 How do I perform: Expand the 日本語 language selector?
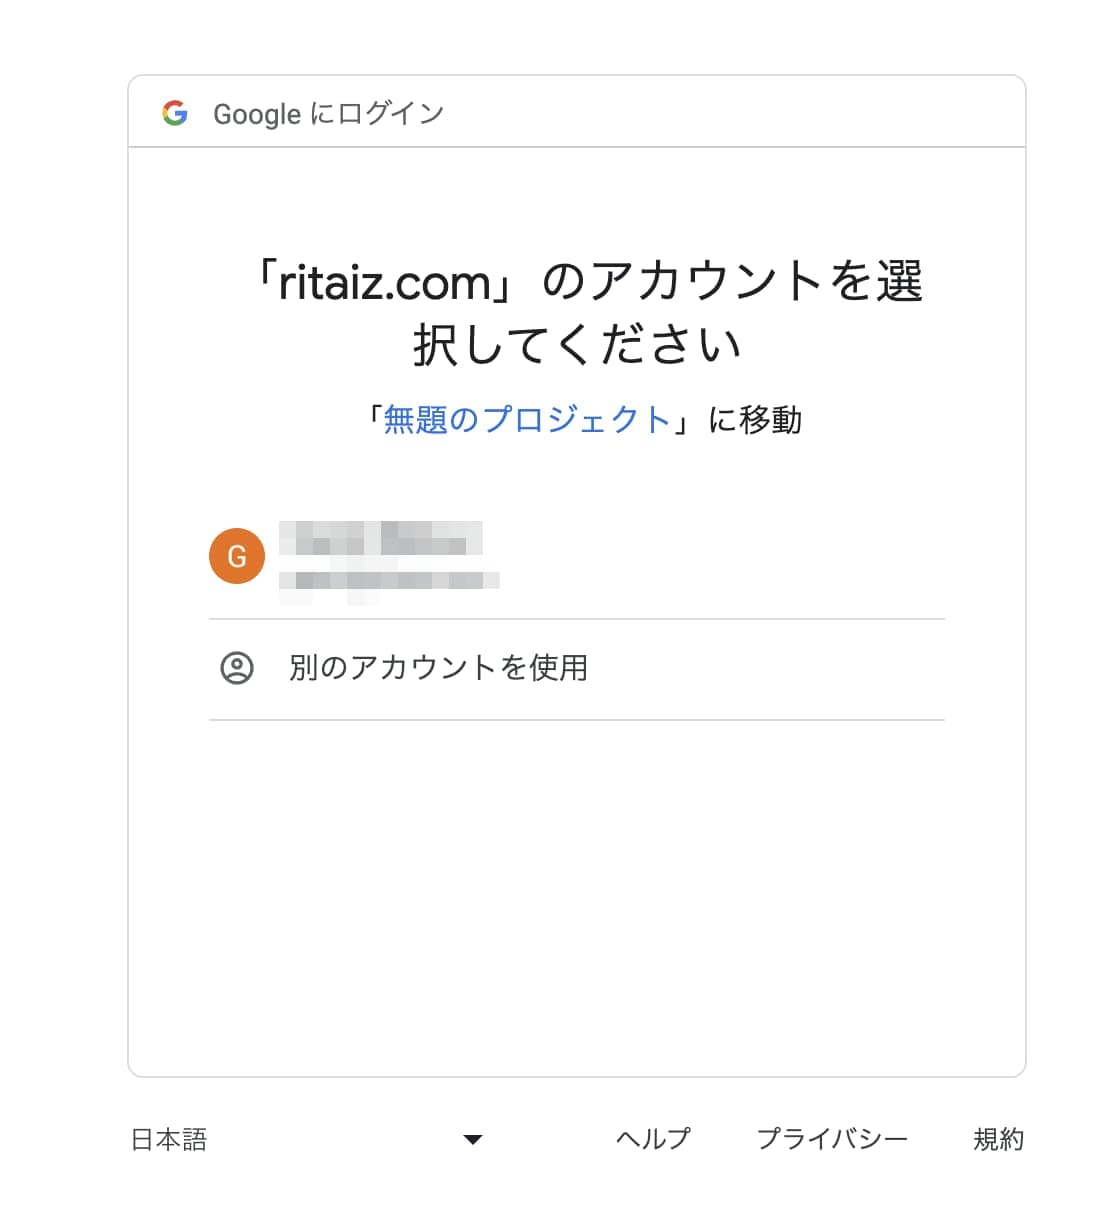pyautogui.click(x=300, y=1138)
